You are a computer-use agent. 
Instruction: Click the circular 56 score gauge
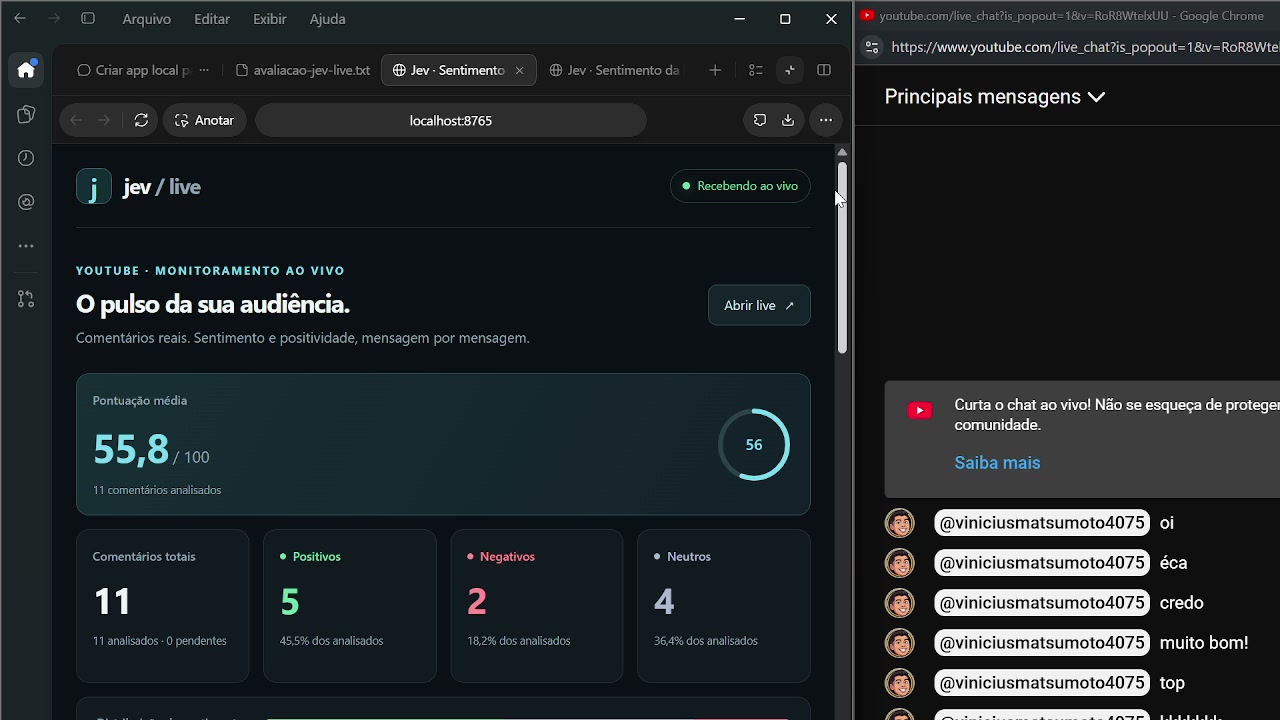(754, 445)
